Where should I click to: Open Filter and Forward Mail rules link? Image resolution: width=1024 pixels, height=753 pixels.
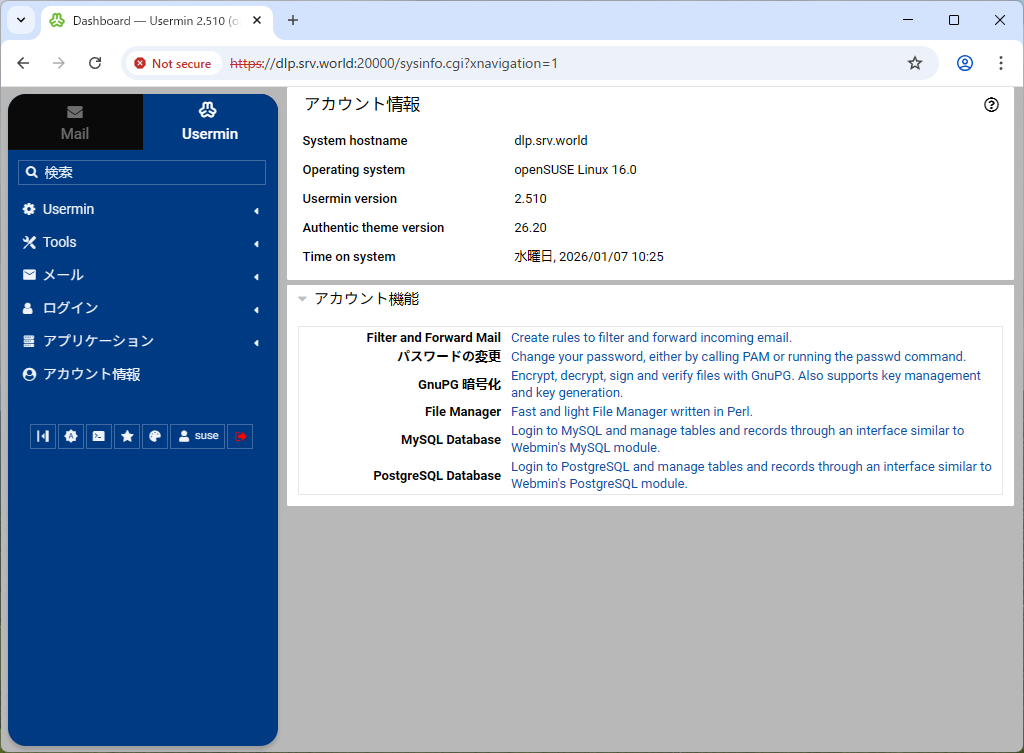tap(651, 338)
